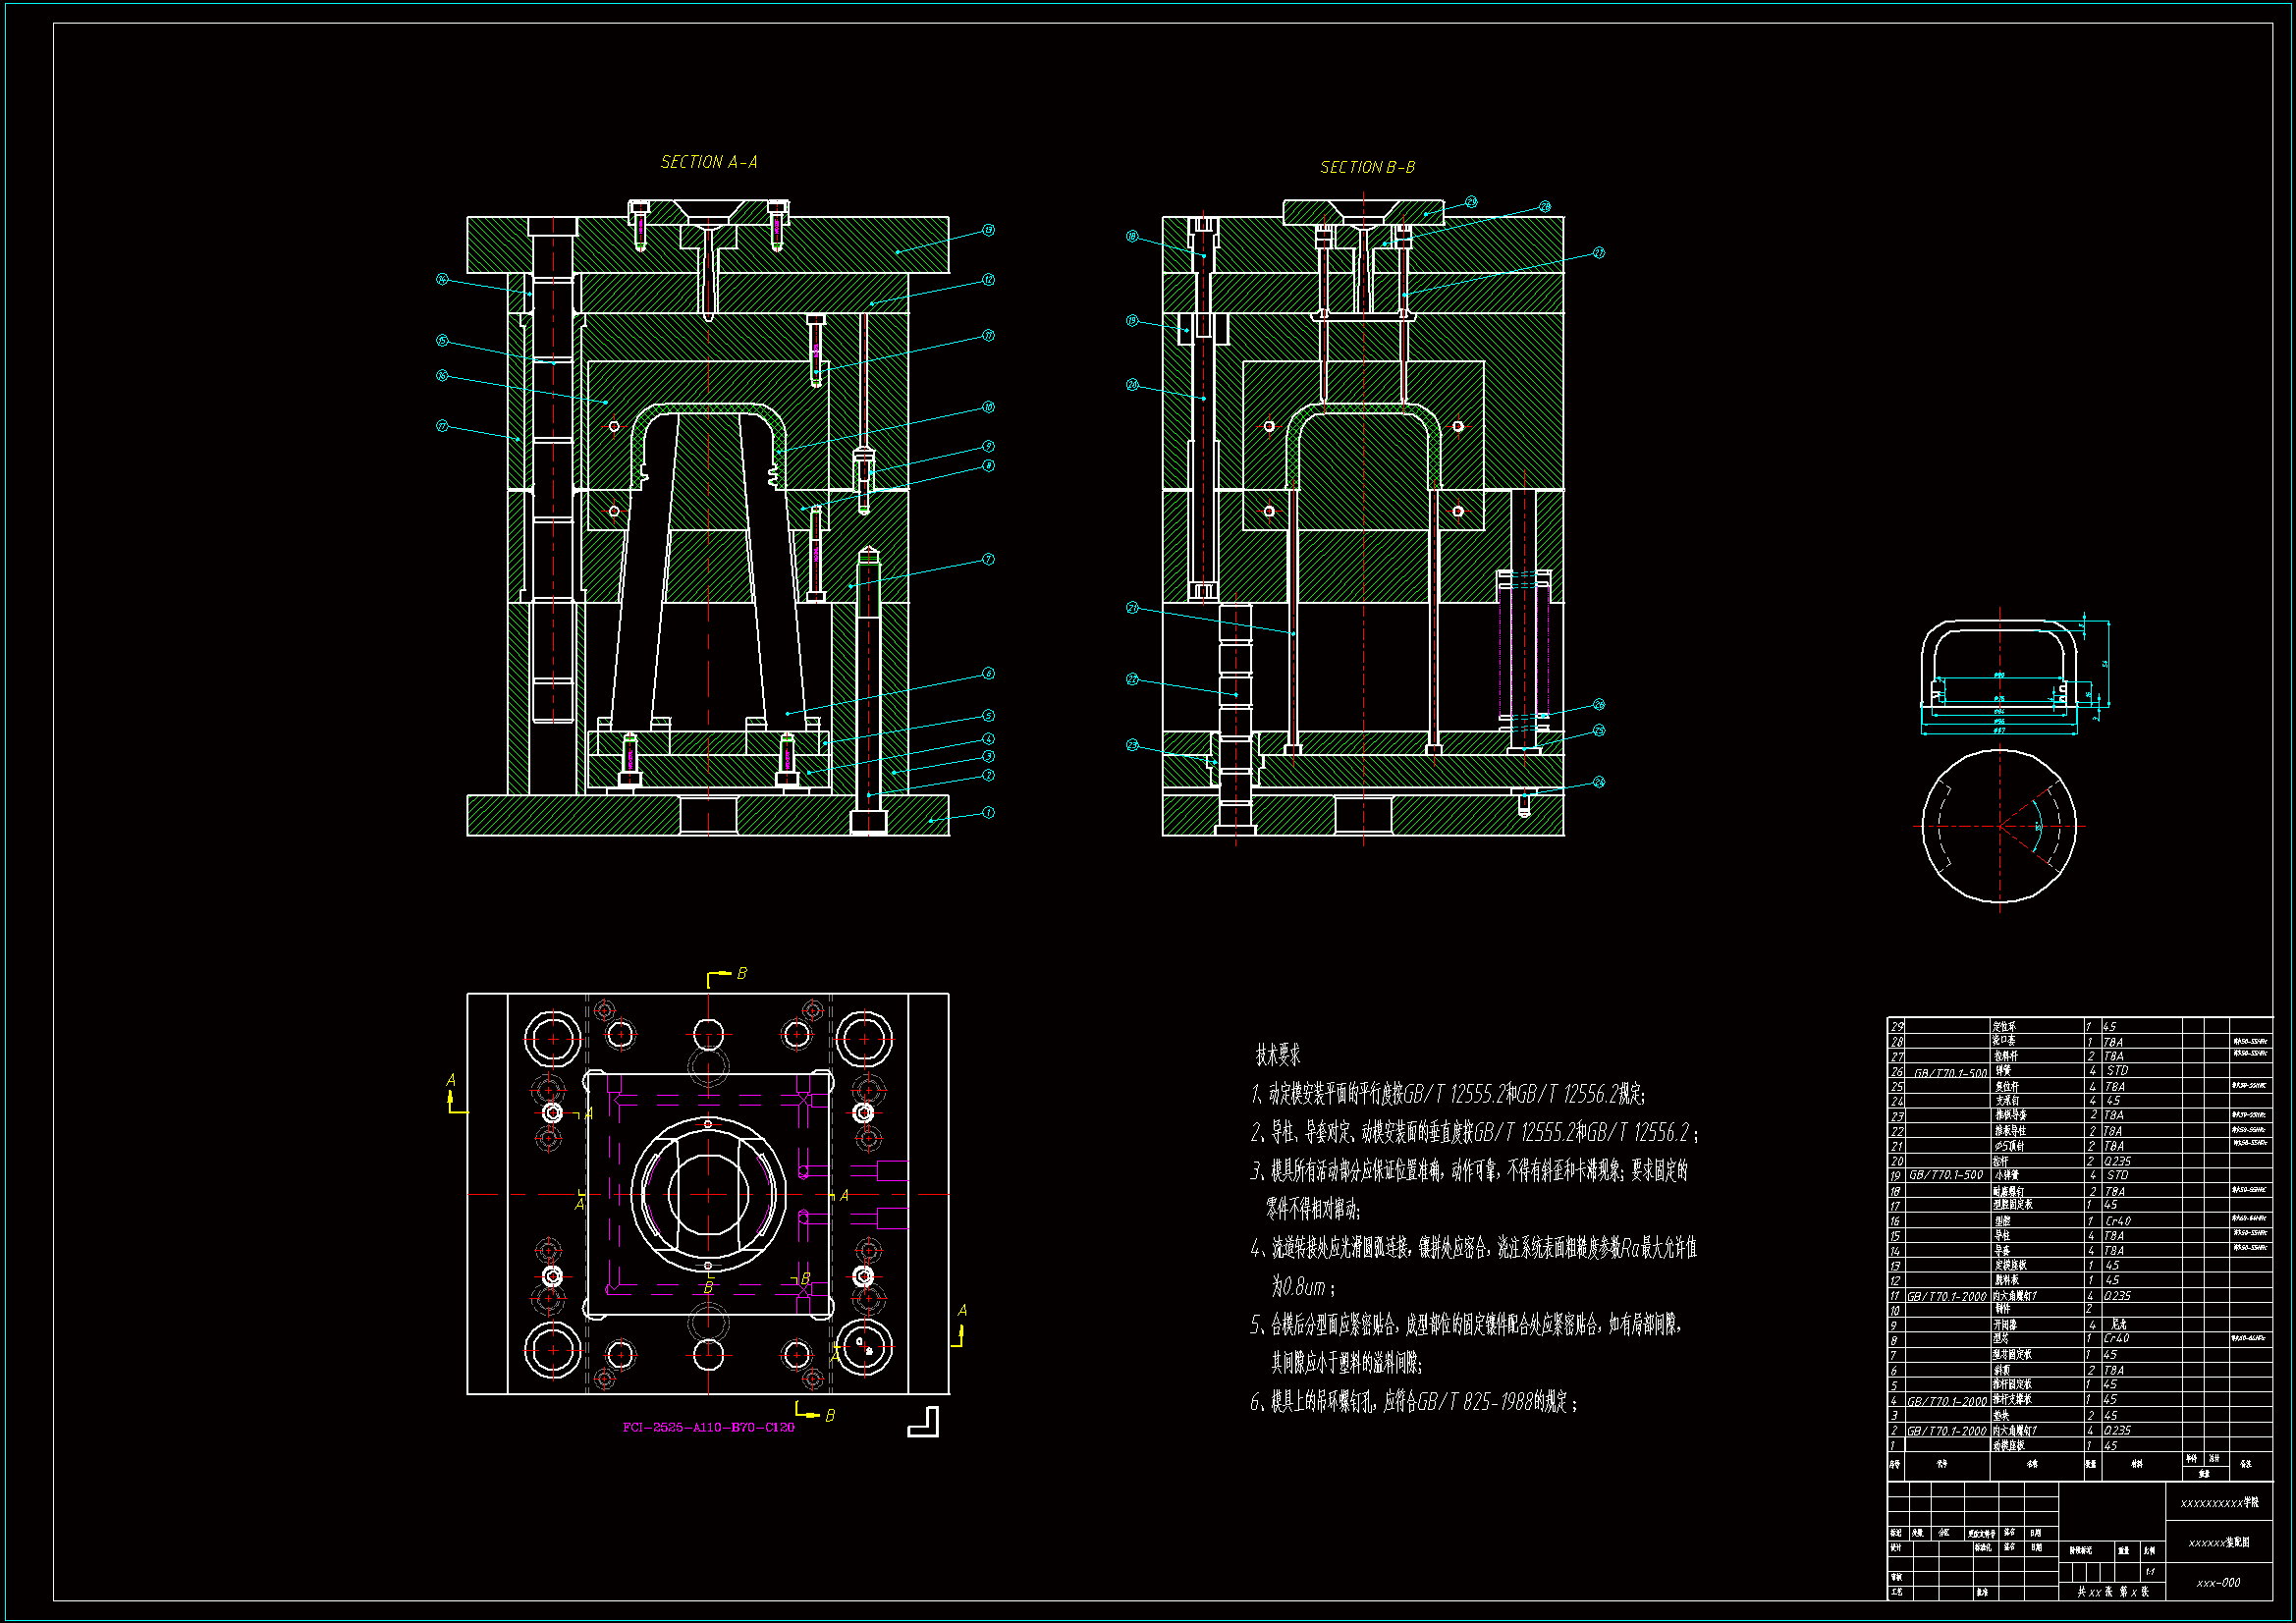This screenshot has height=1623, width=2296.
Task: Click the SECTION A-A view title
Action: (x=708, y=162)
